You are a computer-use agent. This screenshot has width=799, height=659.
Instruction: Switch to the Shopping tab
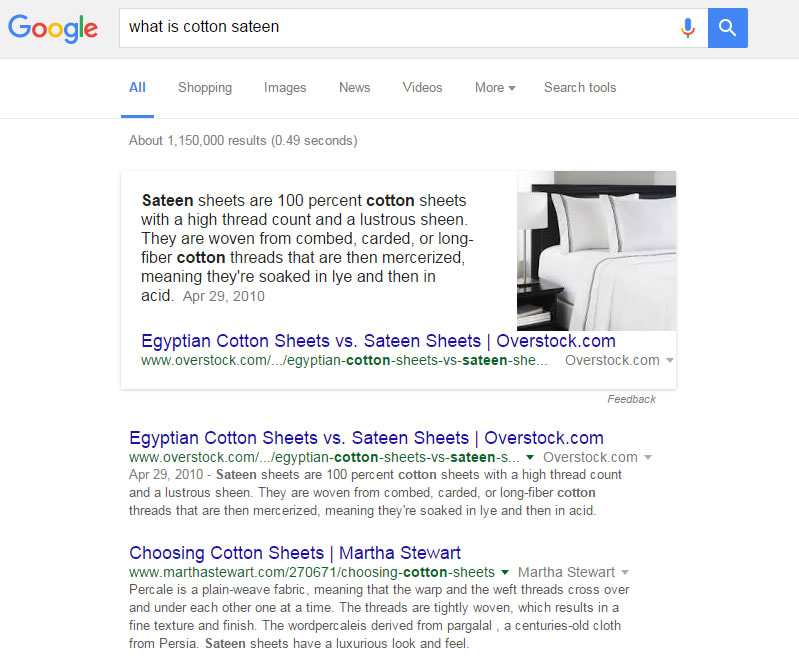click(x=205, y=88)
